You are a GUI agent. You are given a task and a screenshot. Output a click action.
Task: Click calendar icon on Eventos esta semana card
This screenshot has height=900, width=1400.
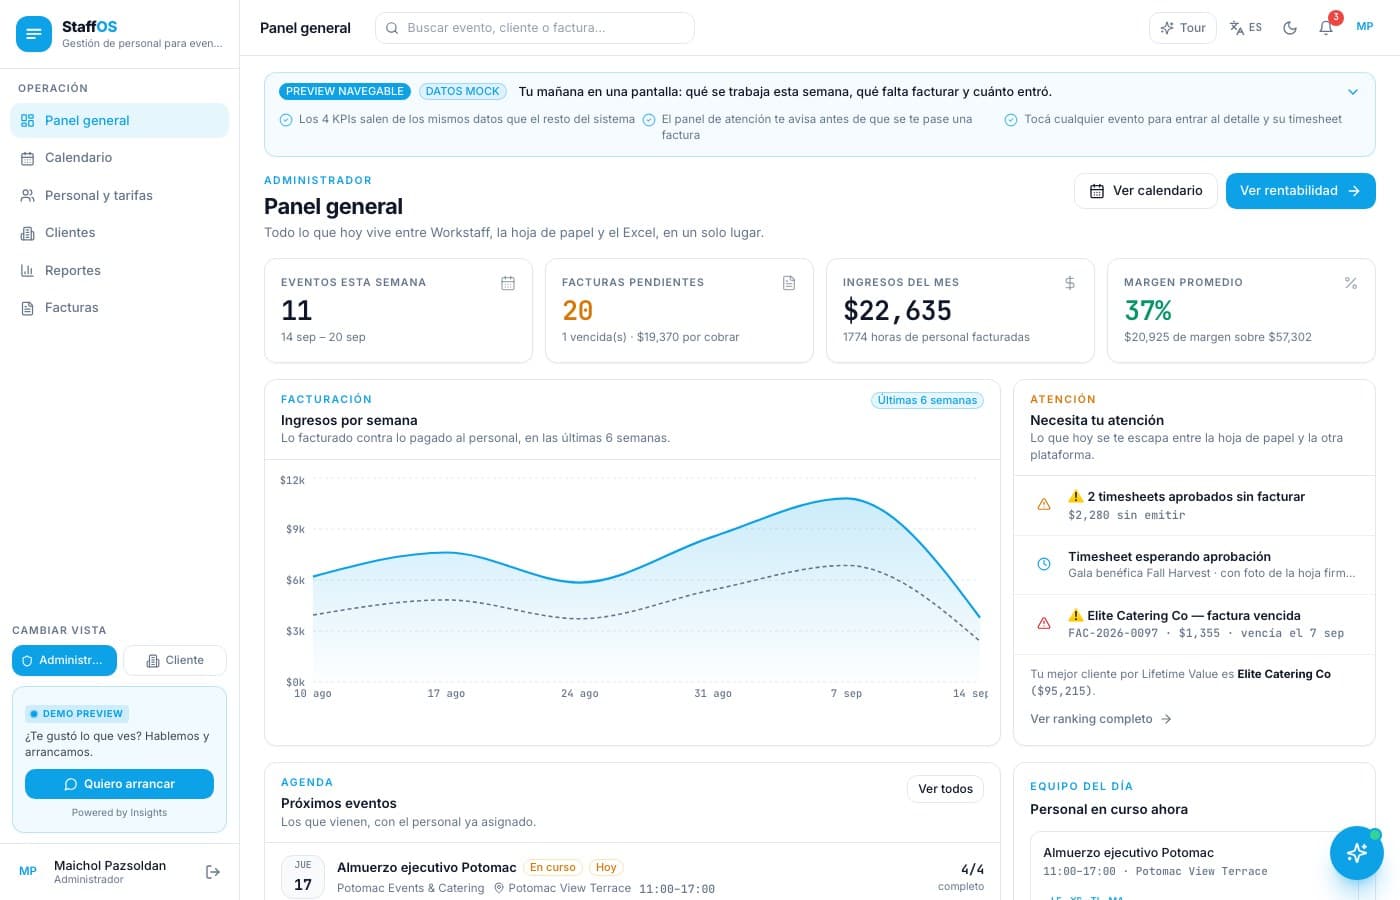pos(508,283)
